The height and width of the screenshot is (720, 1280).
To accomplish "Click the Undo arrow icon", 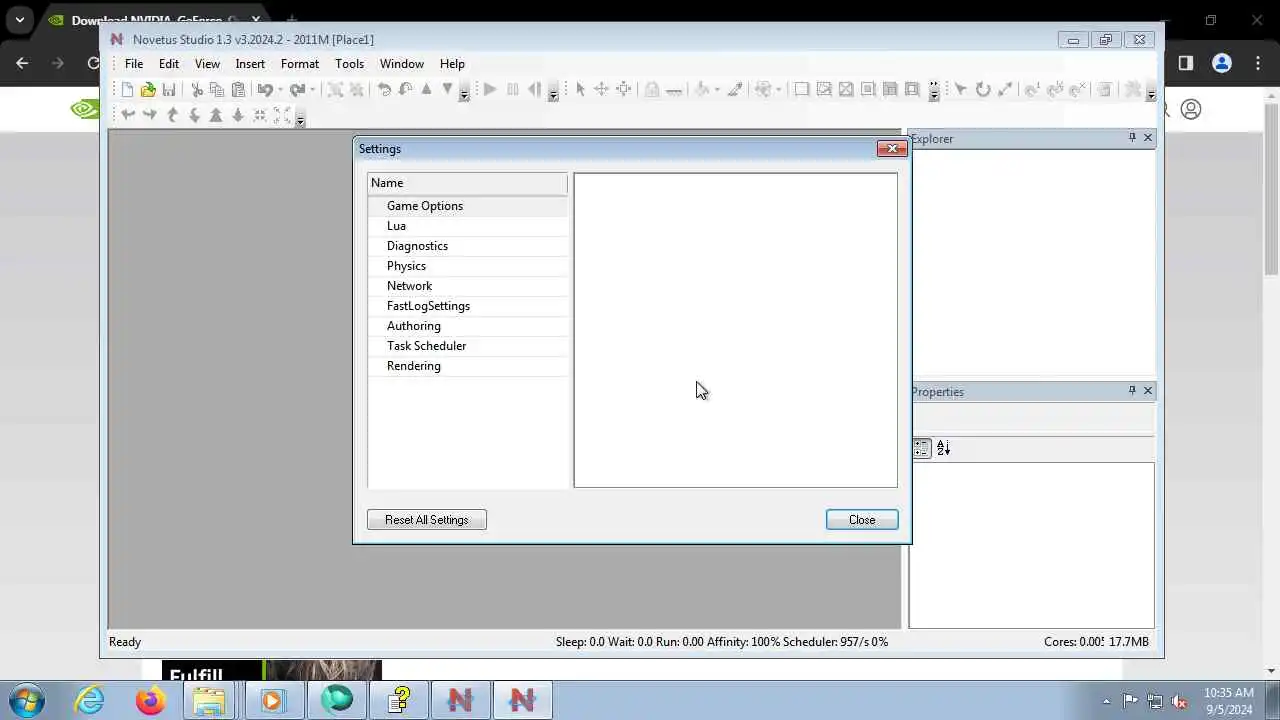I will [264, 90].
